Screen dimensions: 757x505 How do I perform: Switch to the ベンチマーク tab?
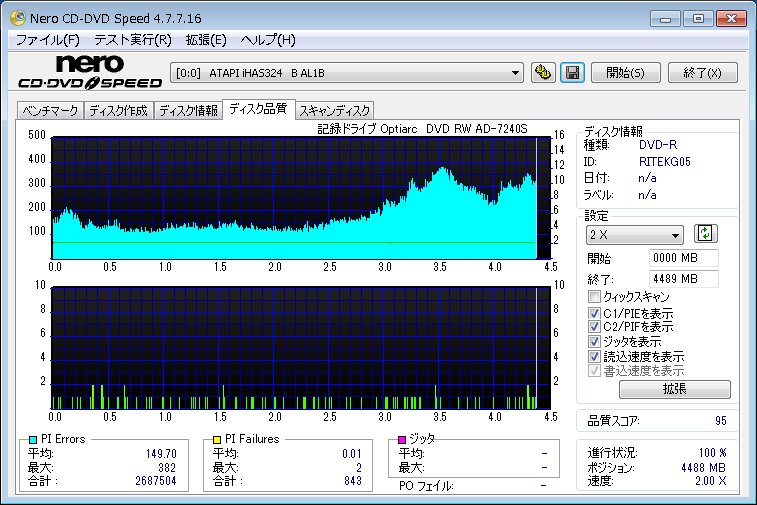(x=50, y=111)
